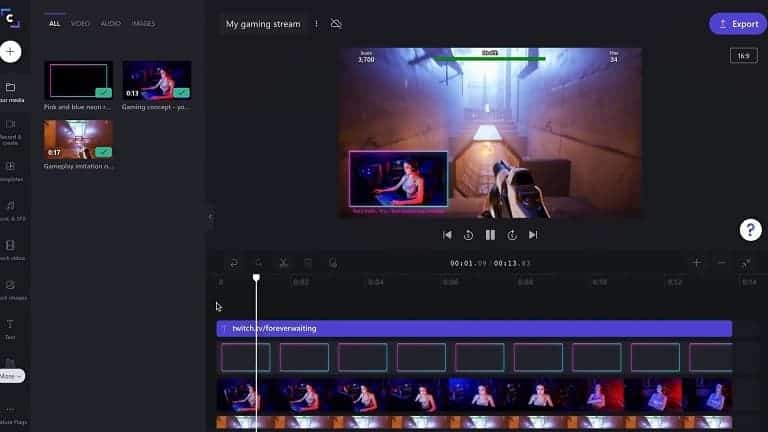Open the Text sidebar section
The width and height of the screenshot is (768, 432).
[10, 330]
